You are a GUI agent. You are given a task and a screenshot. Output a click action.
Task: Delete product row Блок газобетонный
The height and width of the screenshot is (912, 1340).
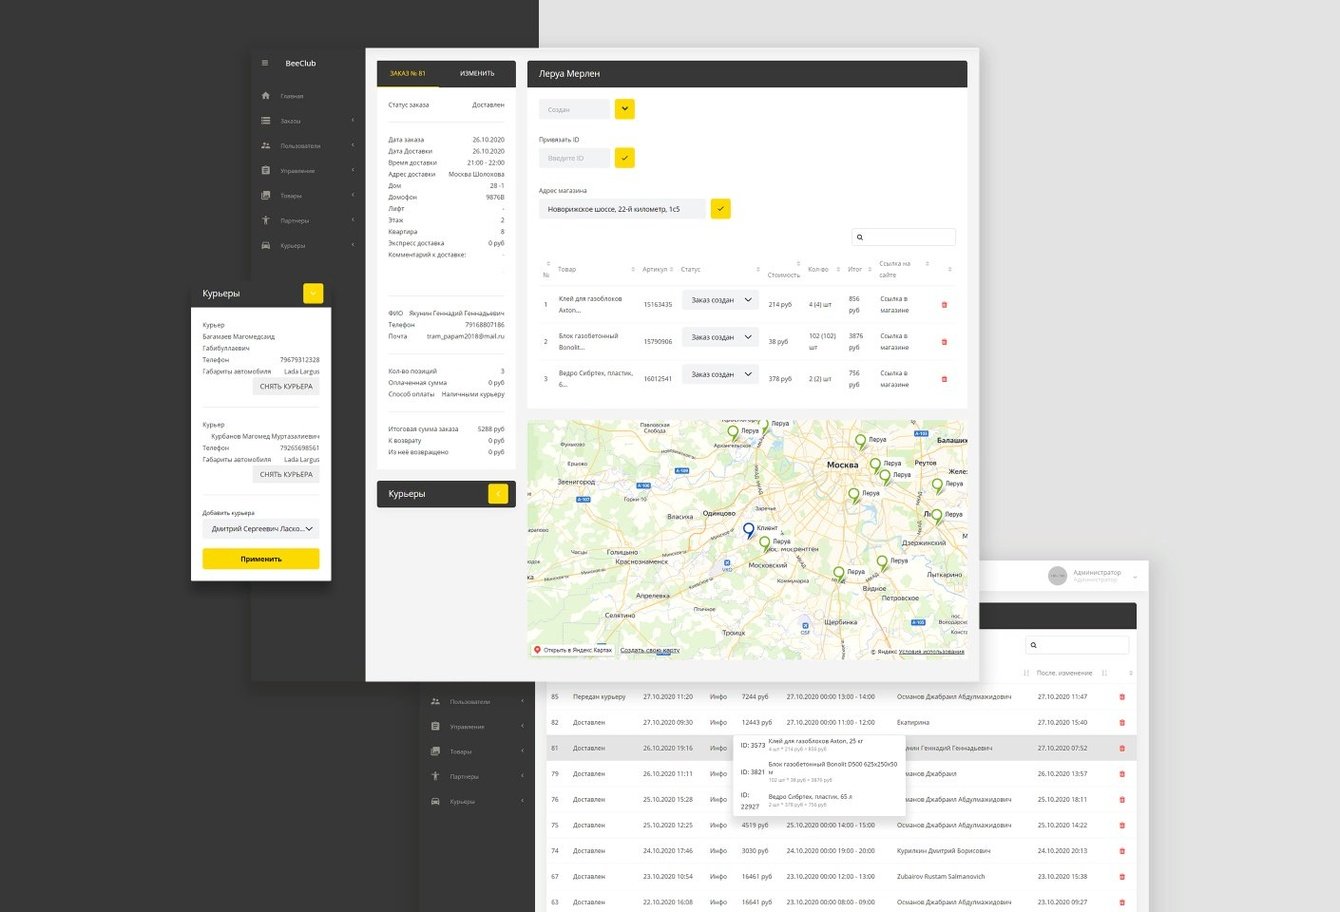944,342
